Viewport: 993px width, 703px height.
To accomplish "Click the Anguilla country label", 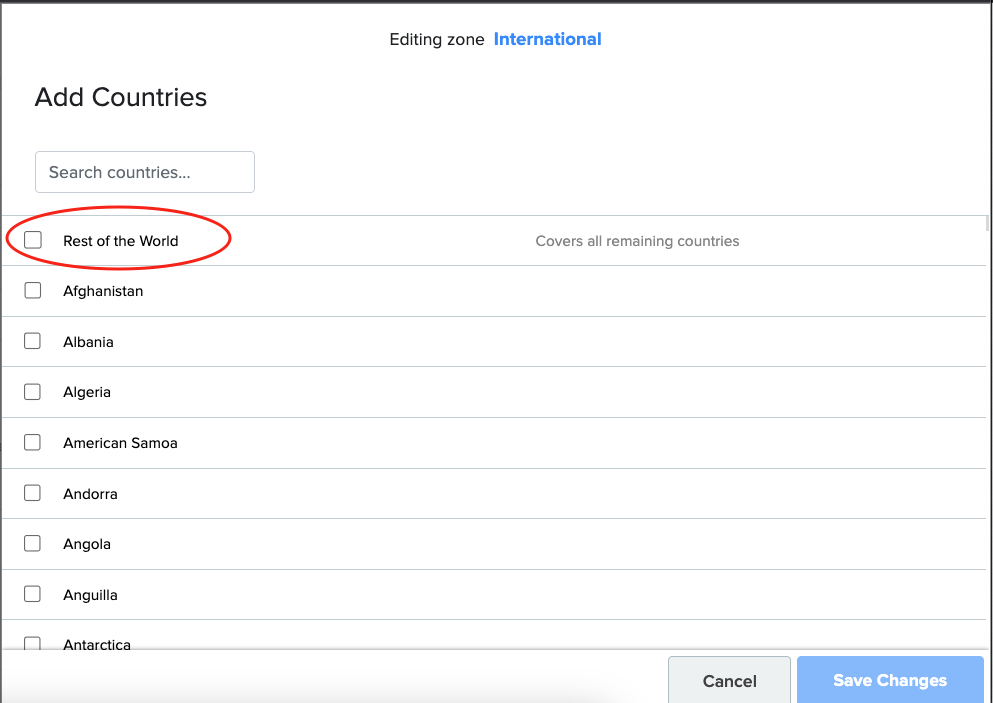I will pos(91,595).
